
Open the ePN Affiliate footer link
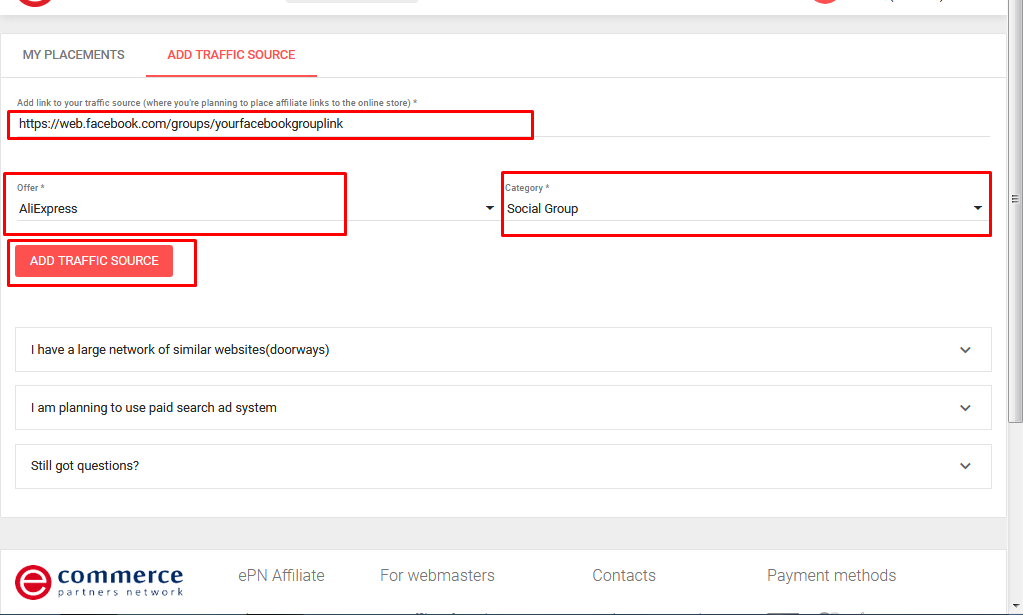281,575
